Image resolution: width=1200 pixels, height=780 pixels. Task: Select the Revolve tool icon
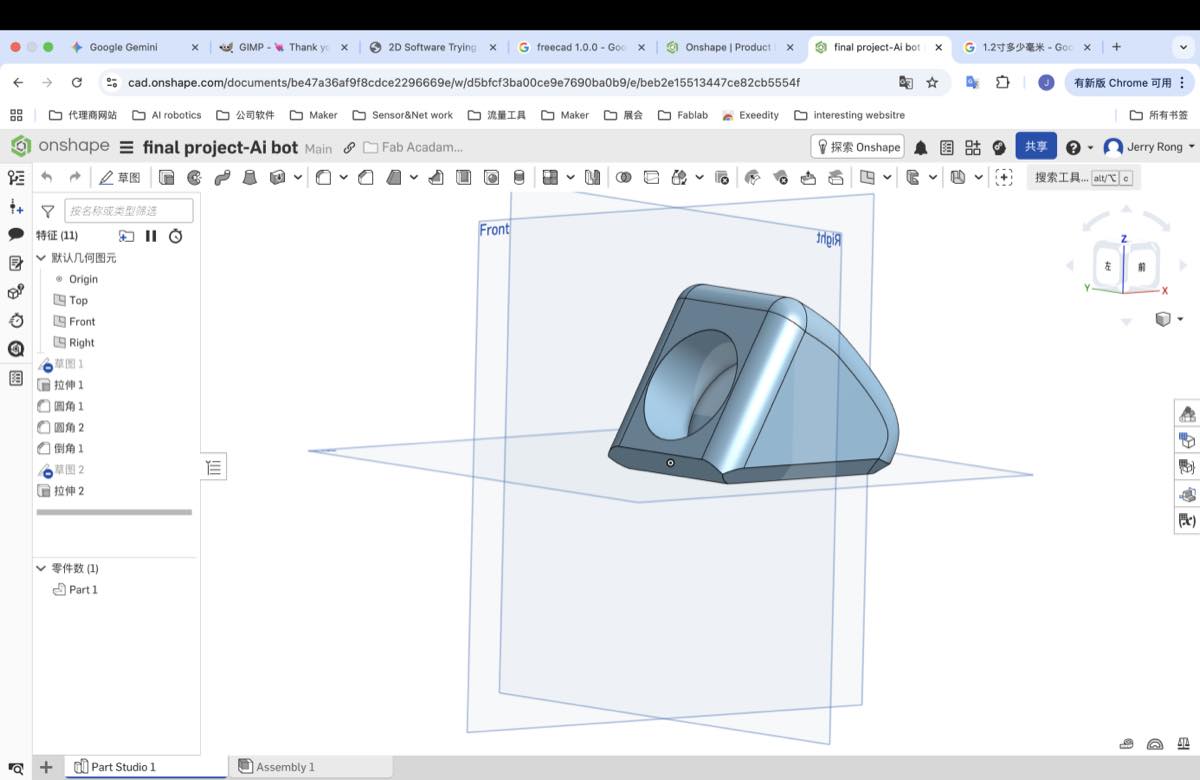[194, 178]
